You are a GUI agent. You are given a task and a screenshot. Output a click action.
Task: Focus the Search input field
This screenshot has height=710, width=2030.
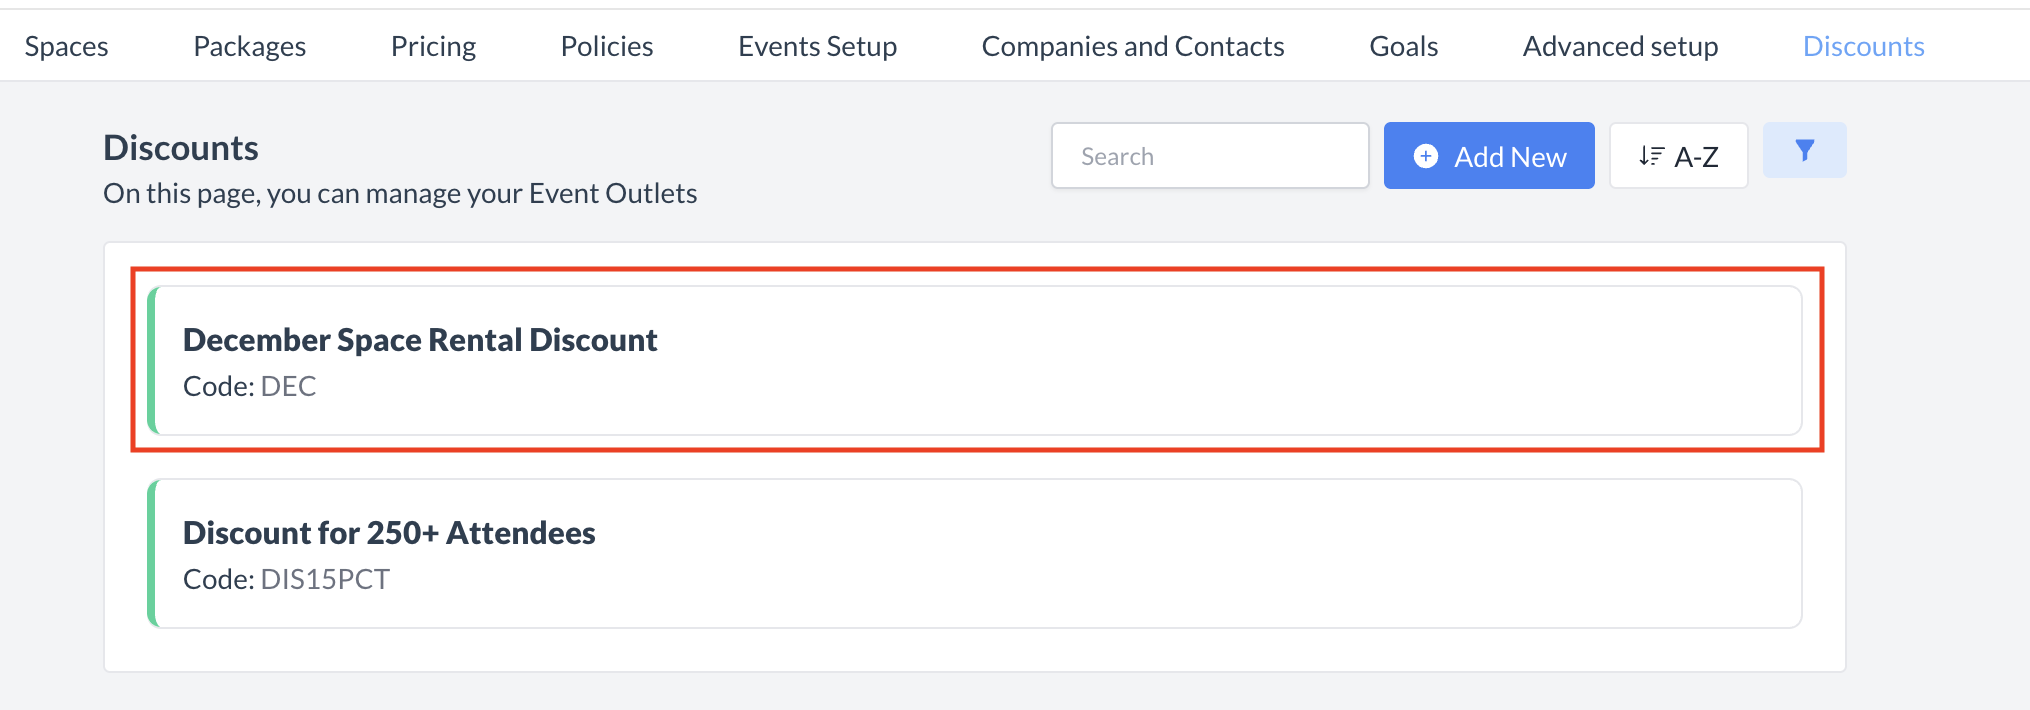[1209, 156]
